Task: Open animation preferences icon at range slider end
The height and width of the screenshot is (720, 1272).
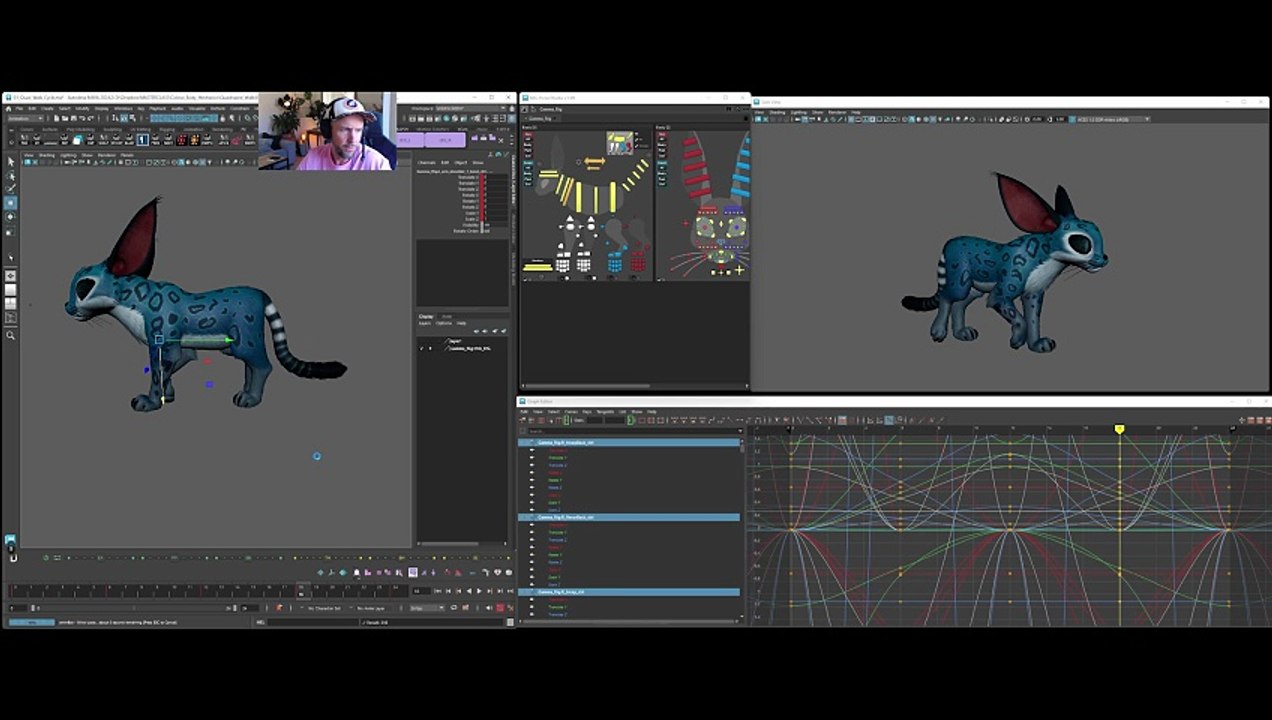Action: (510, 608)
